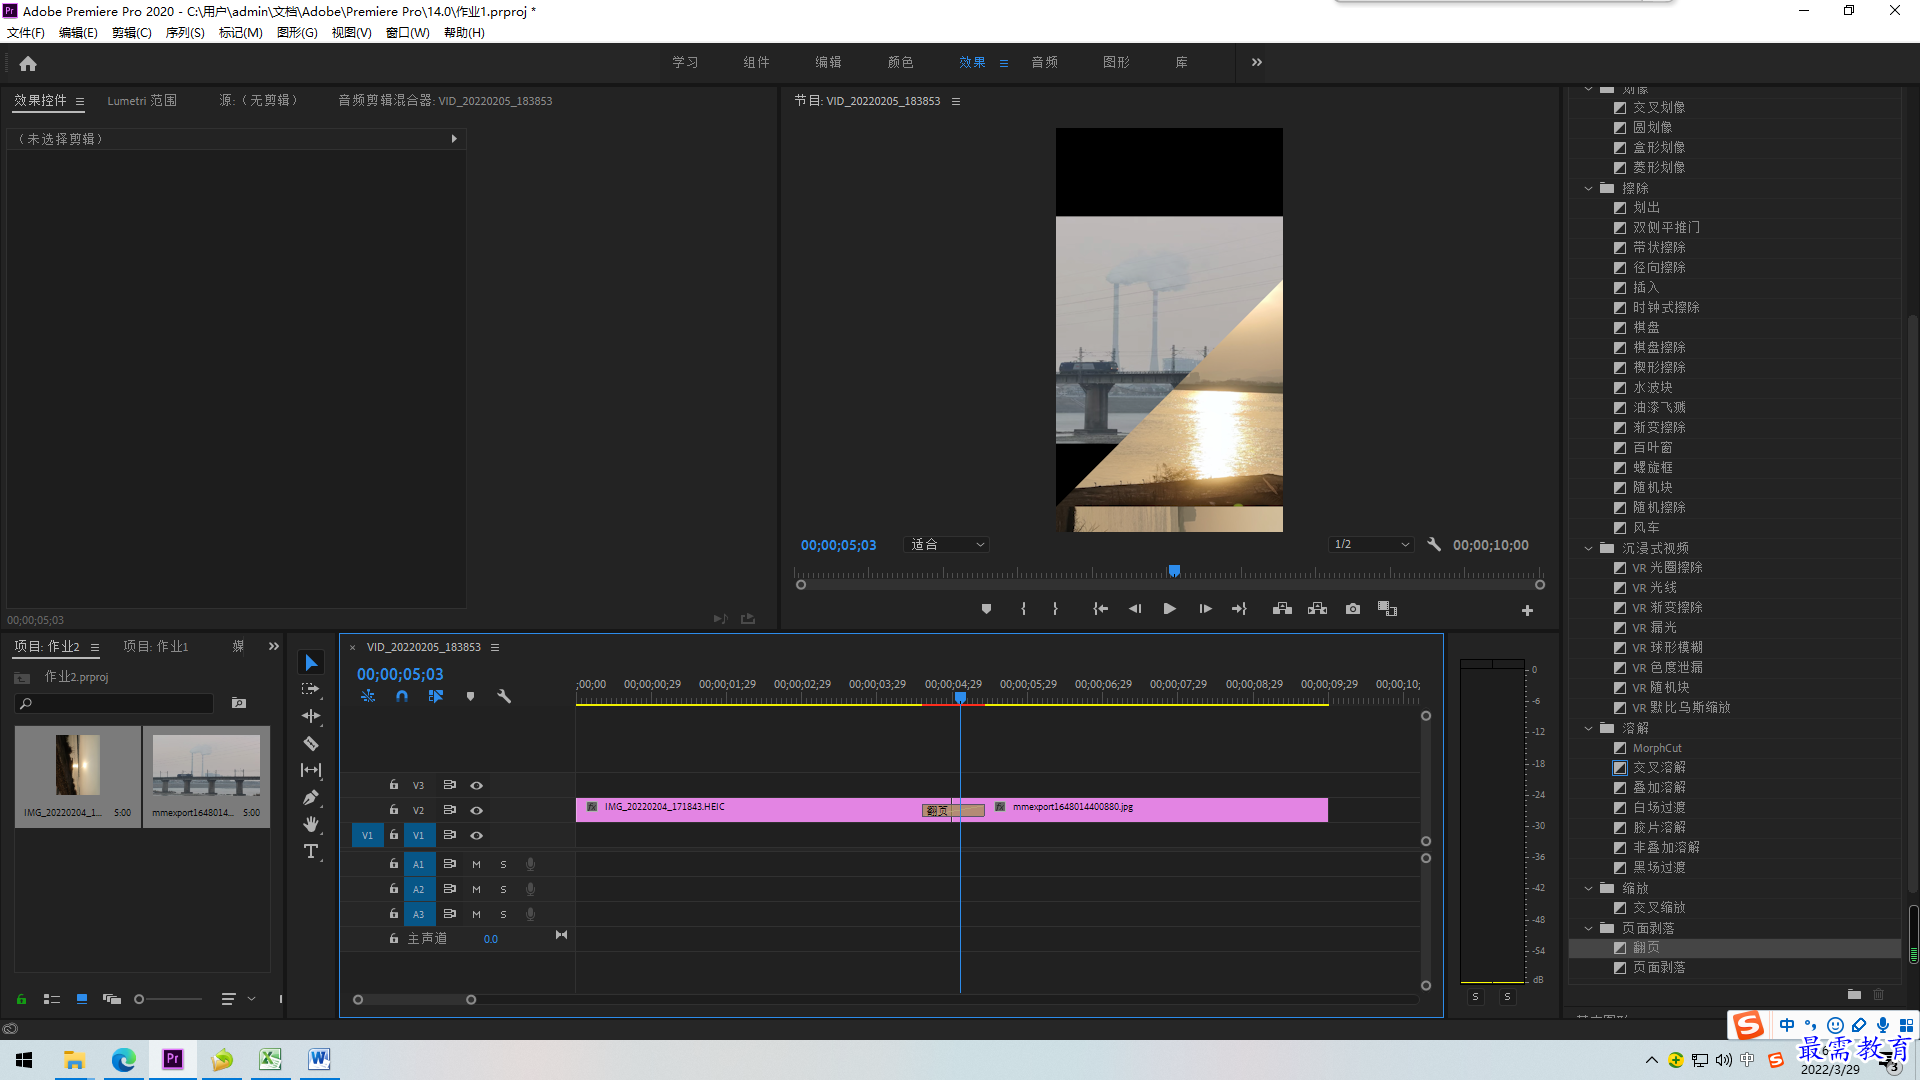Open the 文件(F) menu
The height and width of the screenshot is (1080, 1920).
coord(26,33)
